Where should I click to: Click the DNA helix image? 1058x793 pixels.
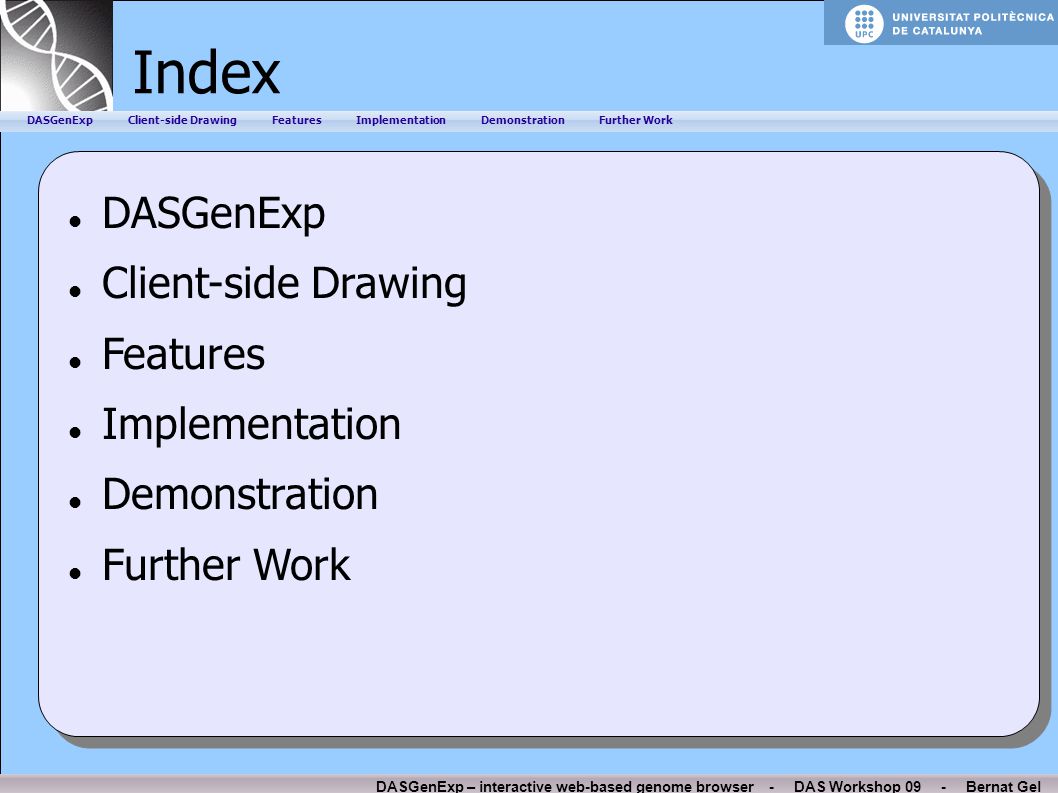(x=57, y=55)
